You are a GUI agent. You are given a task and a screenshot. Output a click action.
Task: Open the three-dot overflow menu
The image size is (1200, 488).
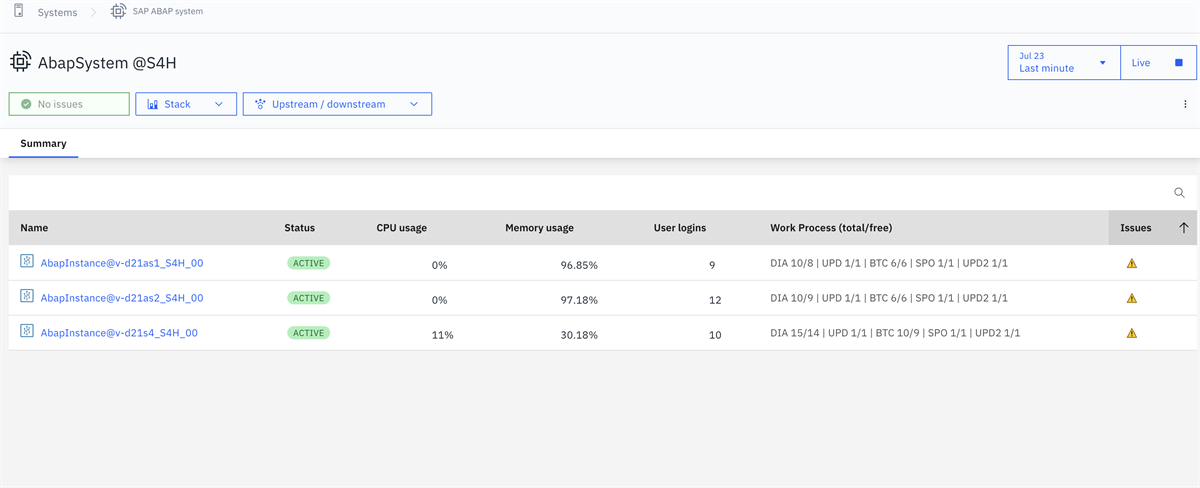point(1185,104)
